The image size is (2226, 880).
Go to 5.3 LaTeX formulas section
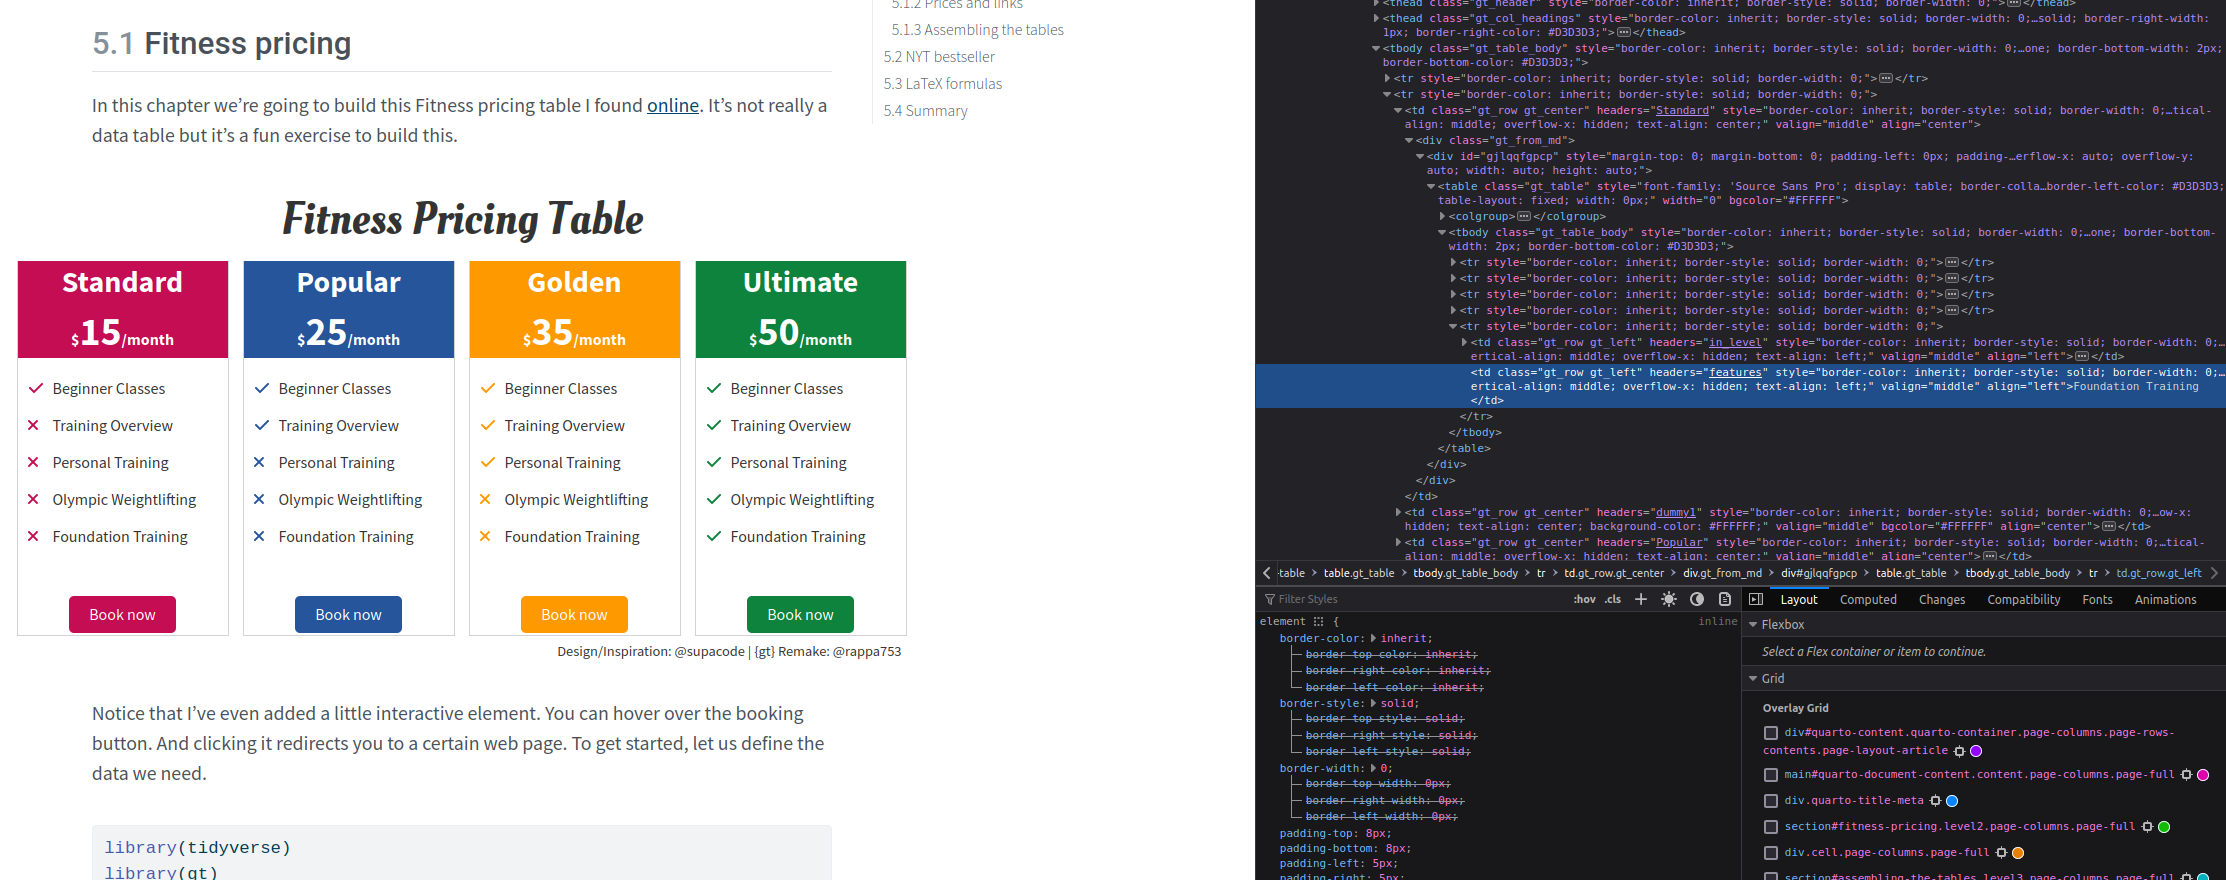click(x=942, y=84)
